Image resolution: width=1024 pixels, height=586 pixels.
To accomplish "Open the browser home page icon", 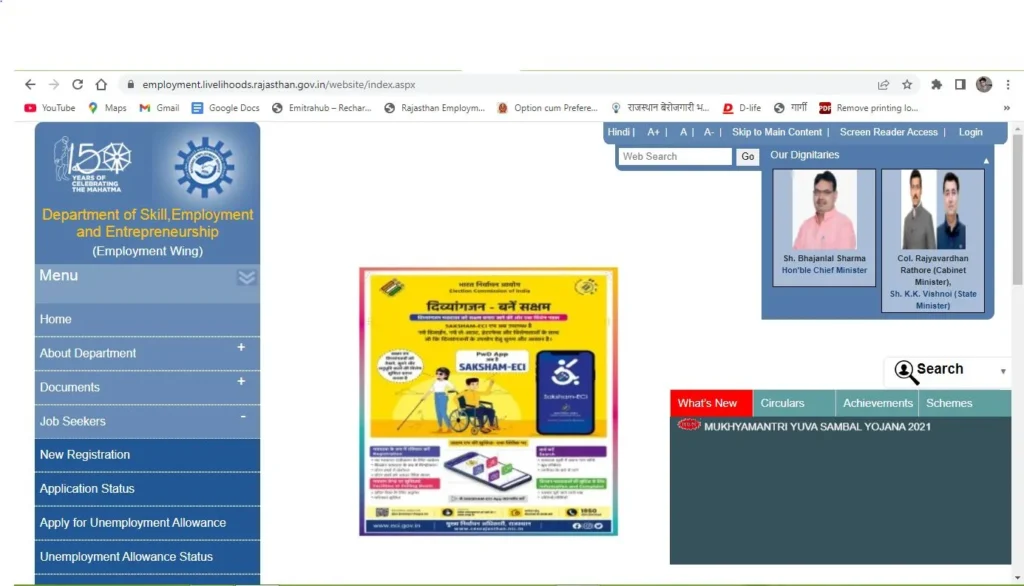I will tap(101, 84).
